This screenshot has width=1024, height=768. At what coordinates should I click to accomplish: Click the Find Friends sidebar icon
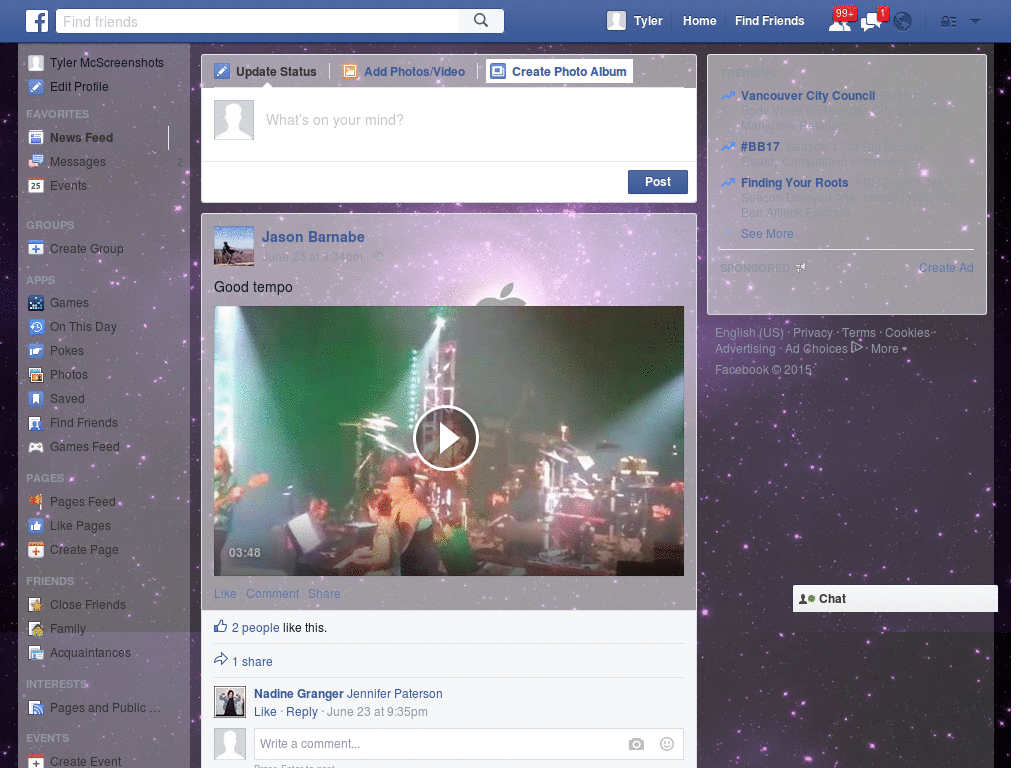[x=36, y=423]
